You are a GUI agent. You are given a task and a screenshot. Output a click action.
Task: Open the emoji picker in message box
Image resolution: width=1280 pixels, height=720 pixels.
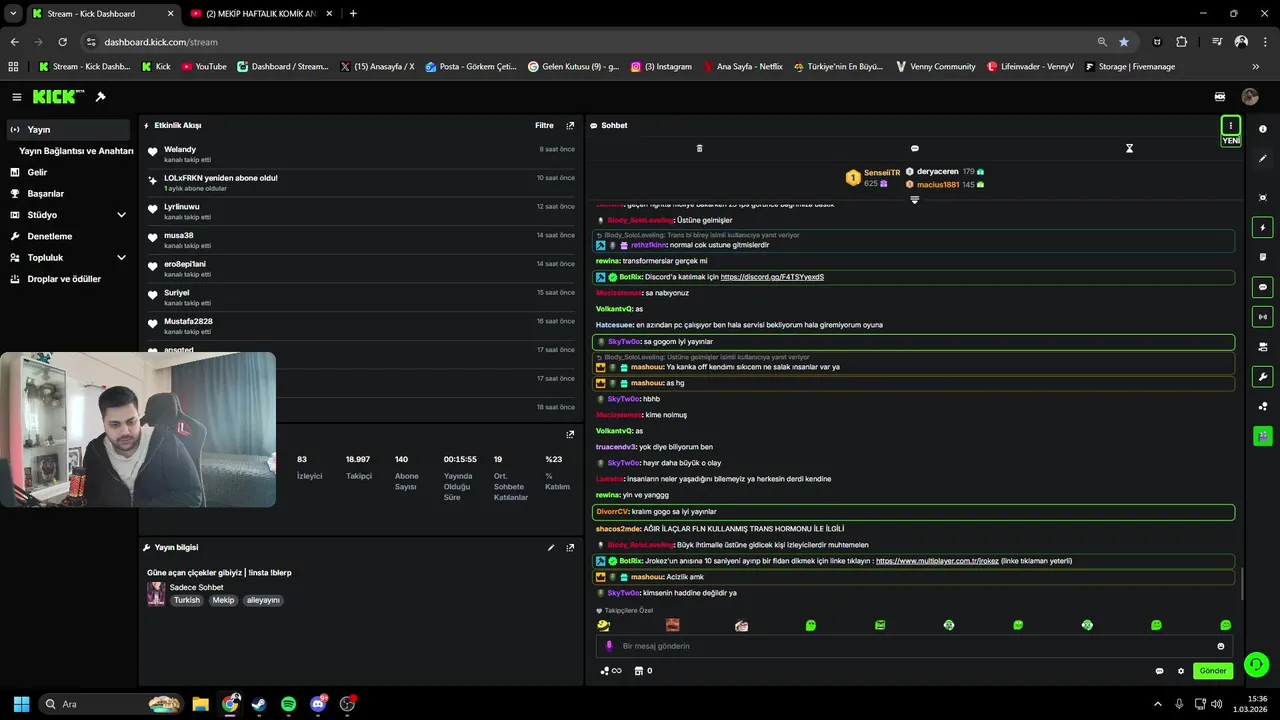tap(1221, 646)
